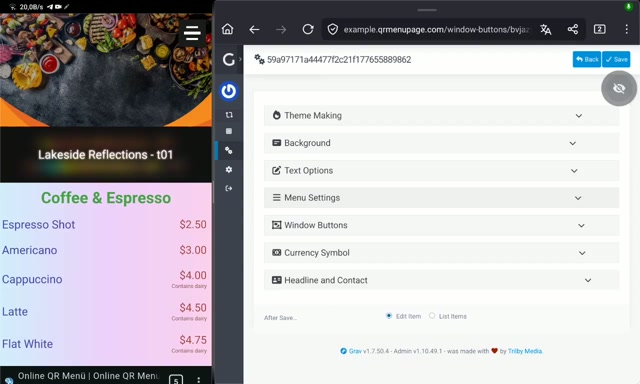Viewport: 640px width, 384px height.
Task: Click the address bar URL field
Action: tap(436, 29)
